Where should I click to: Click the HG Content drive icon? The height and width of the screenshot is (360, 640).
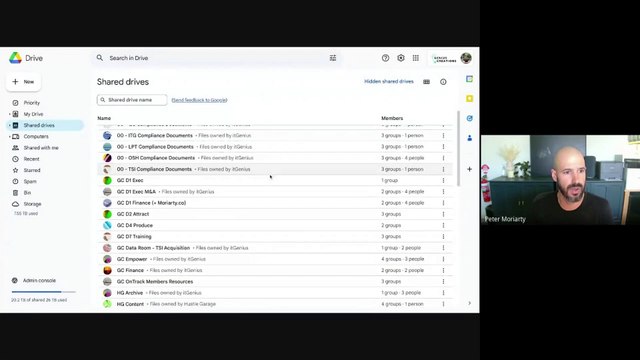(107, 304)
